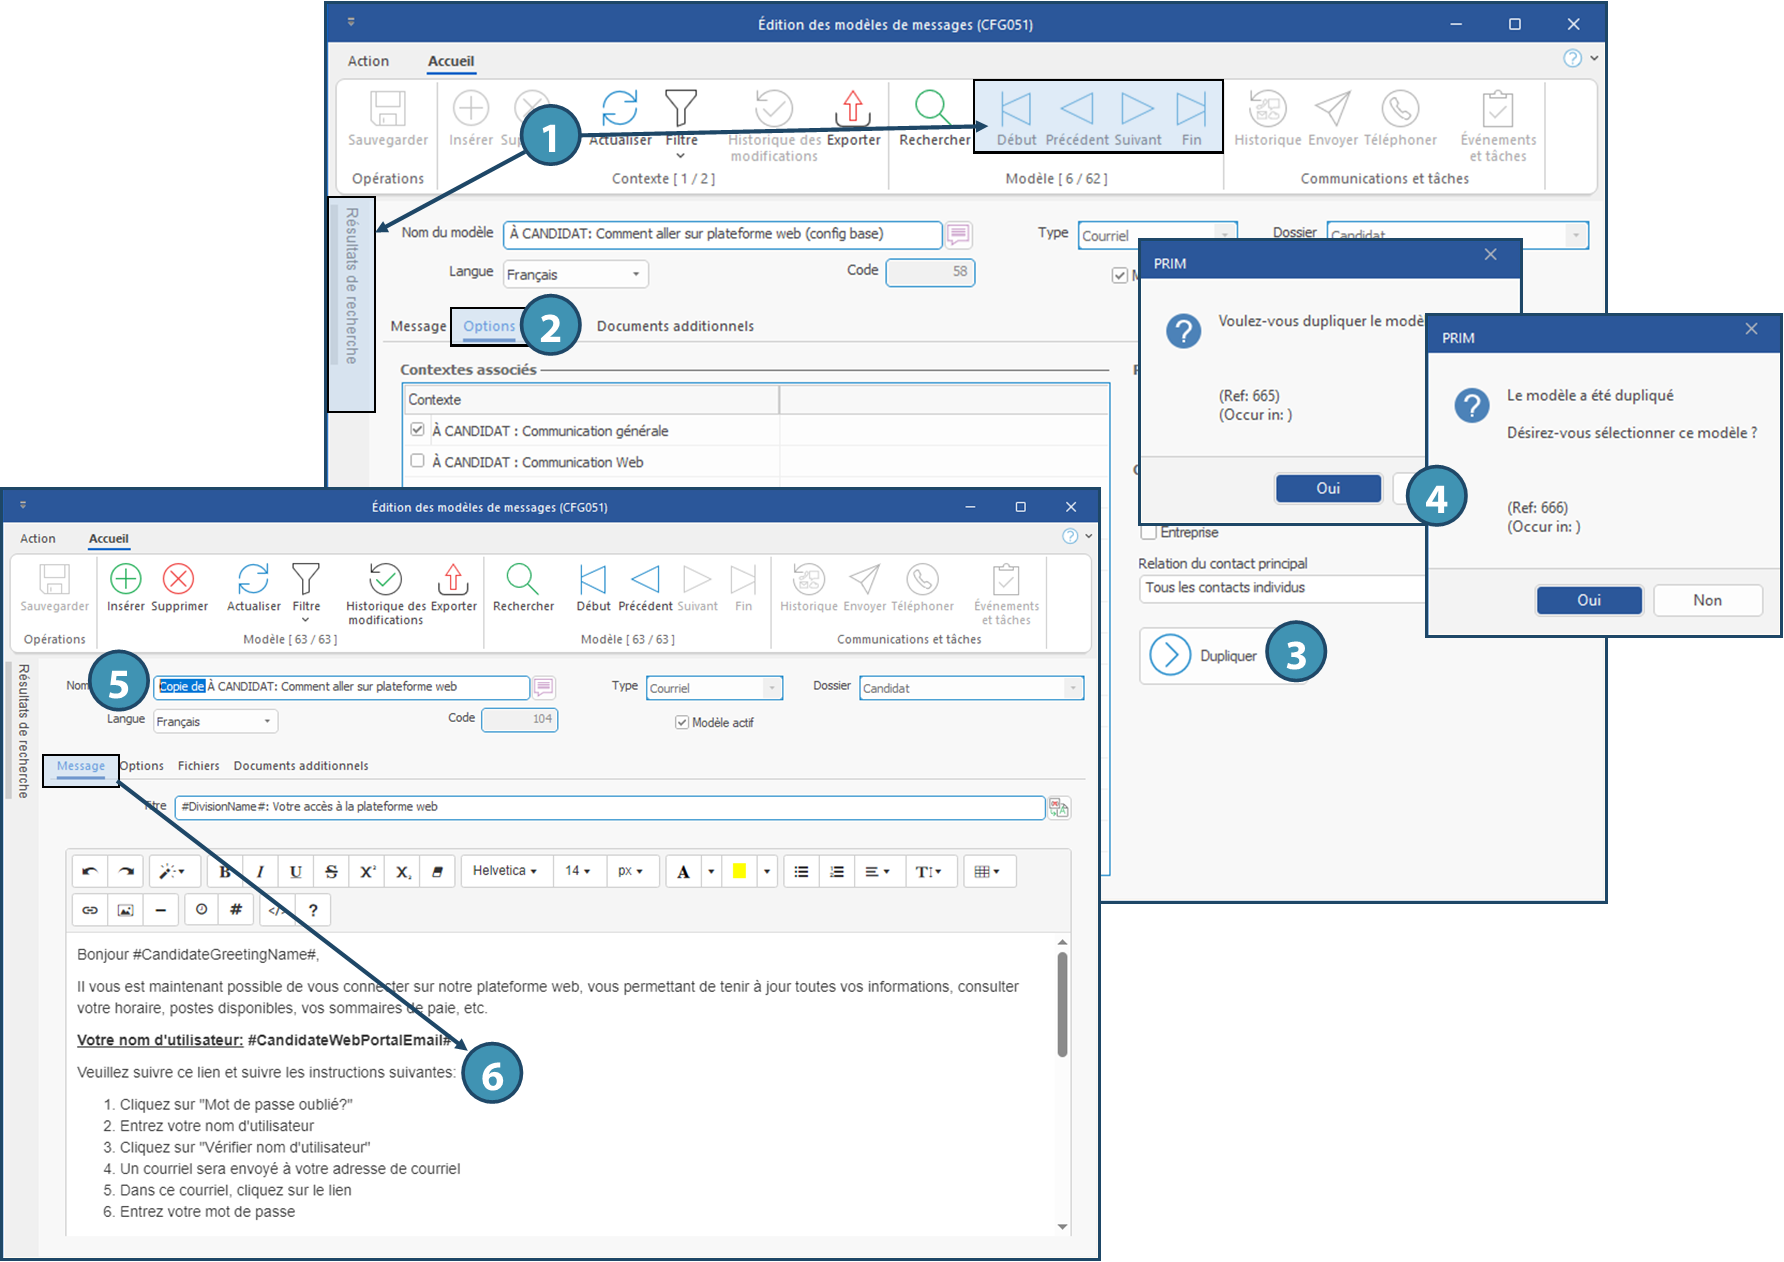Click the red Supprimer icon
Screen dimensions: 1784x1262
point(179,580)
